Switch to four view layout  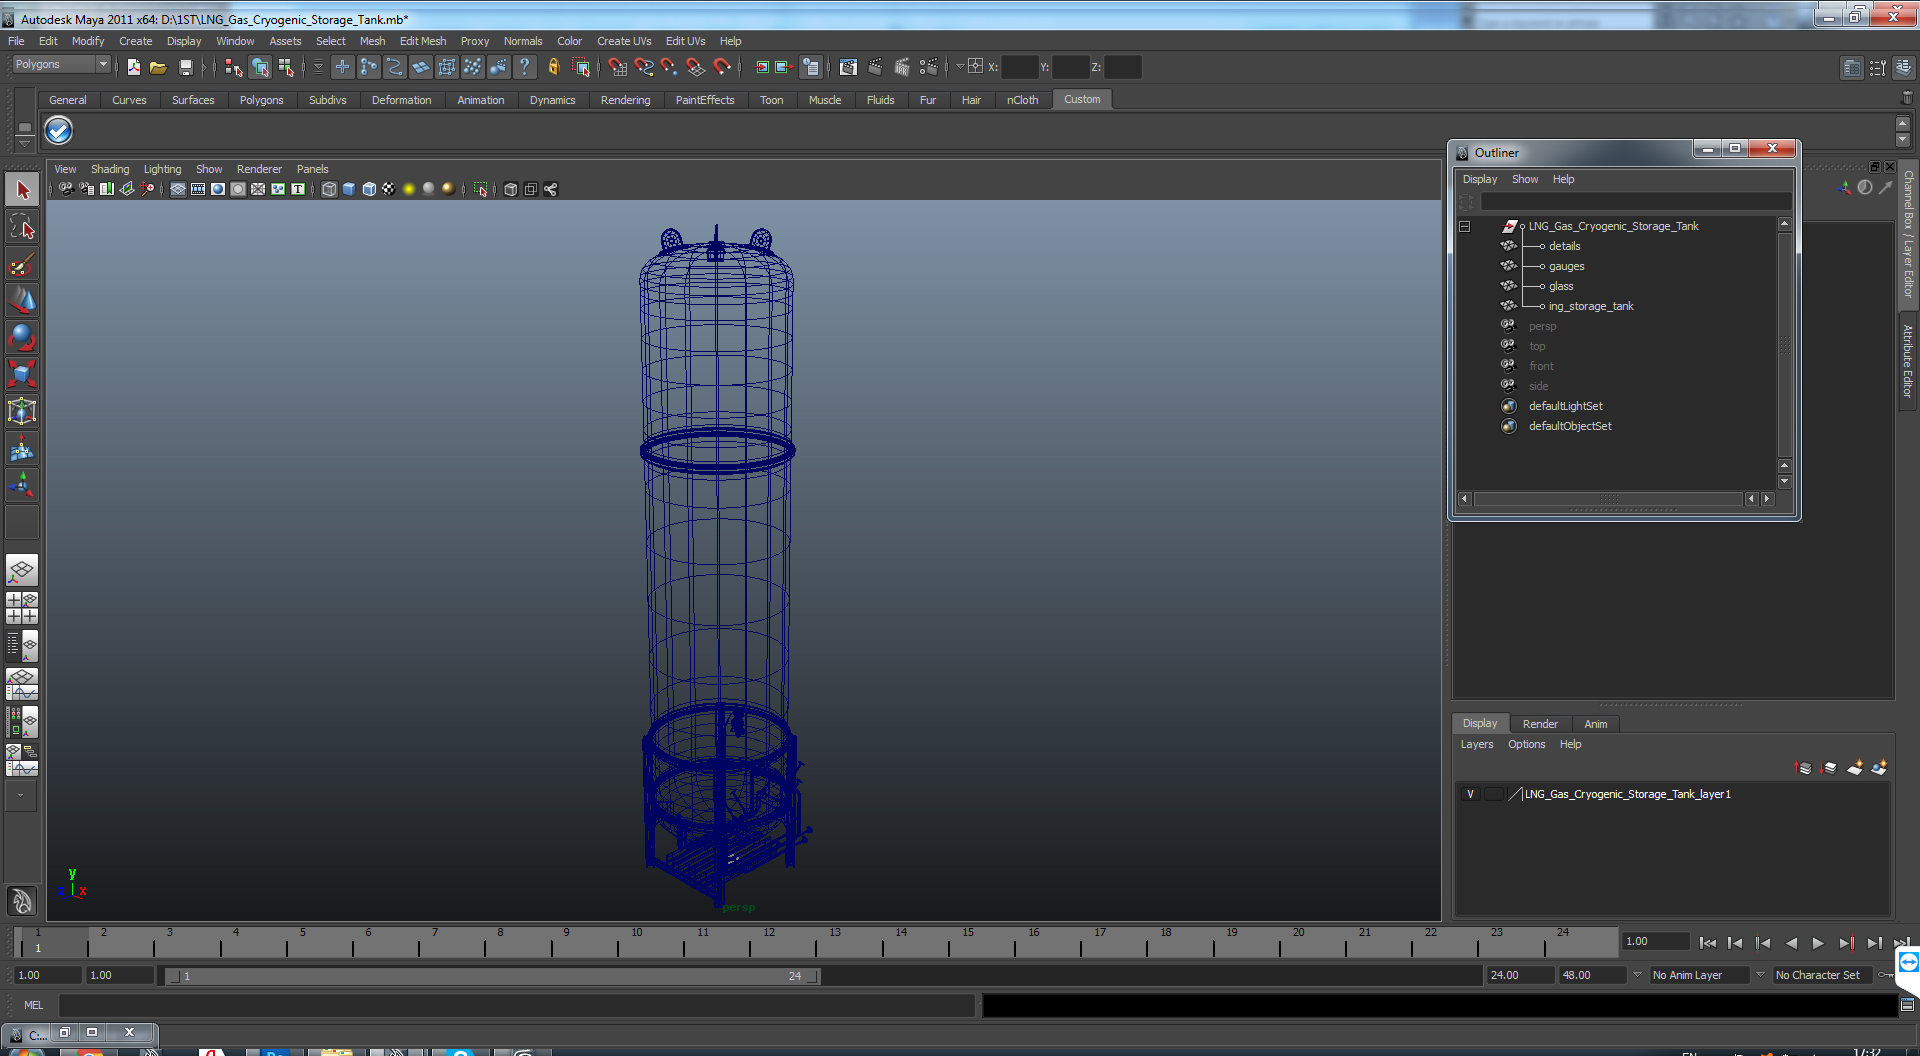coord(22,608)
